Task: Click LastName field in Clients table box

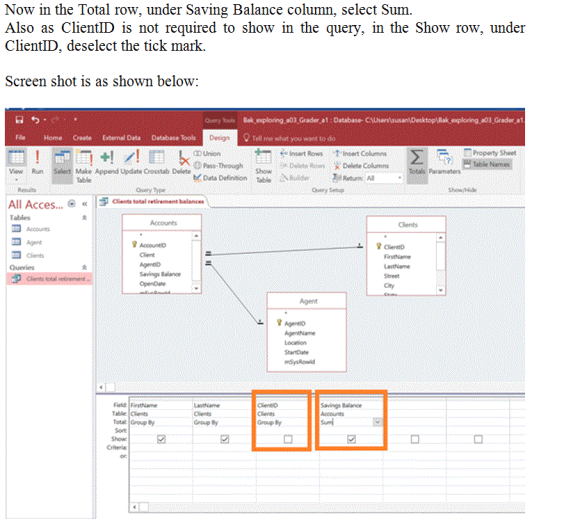Action: (x=397, y=266)
